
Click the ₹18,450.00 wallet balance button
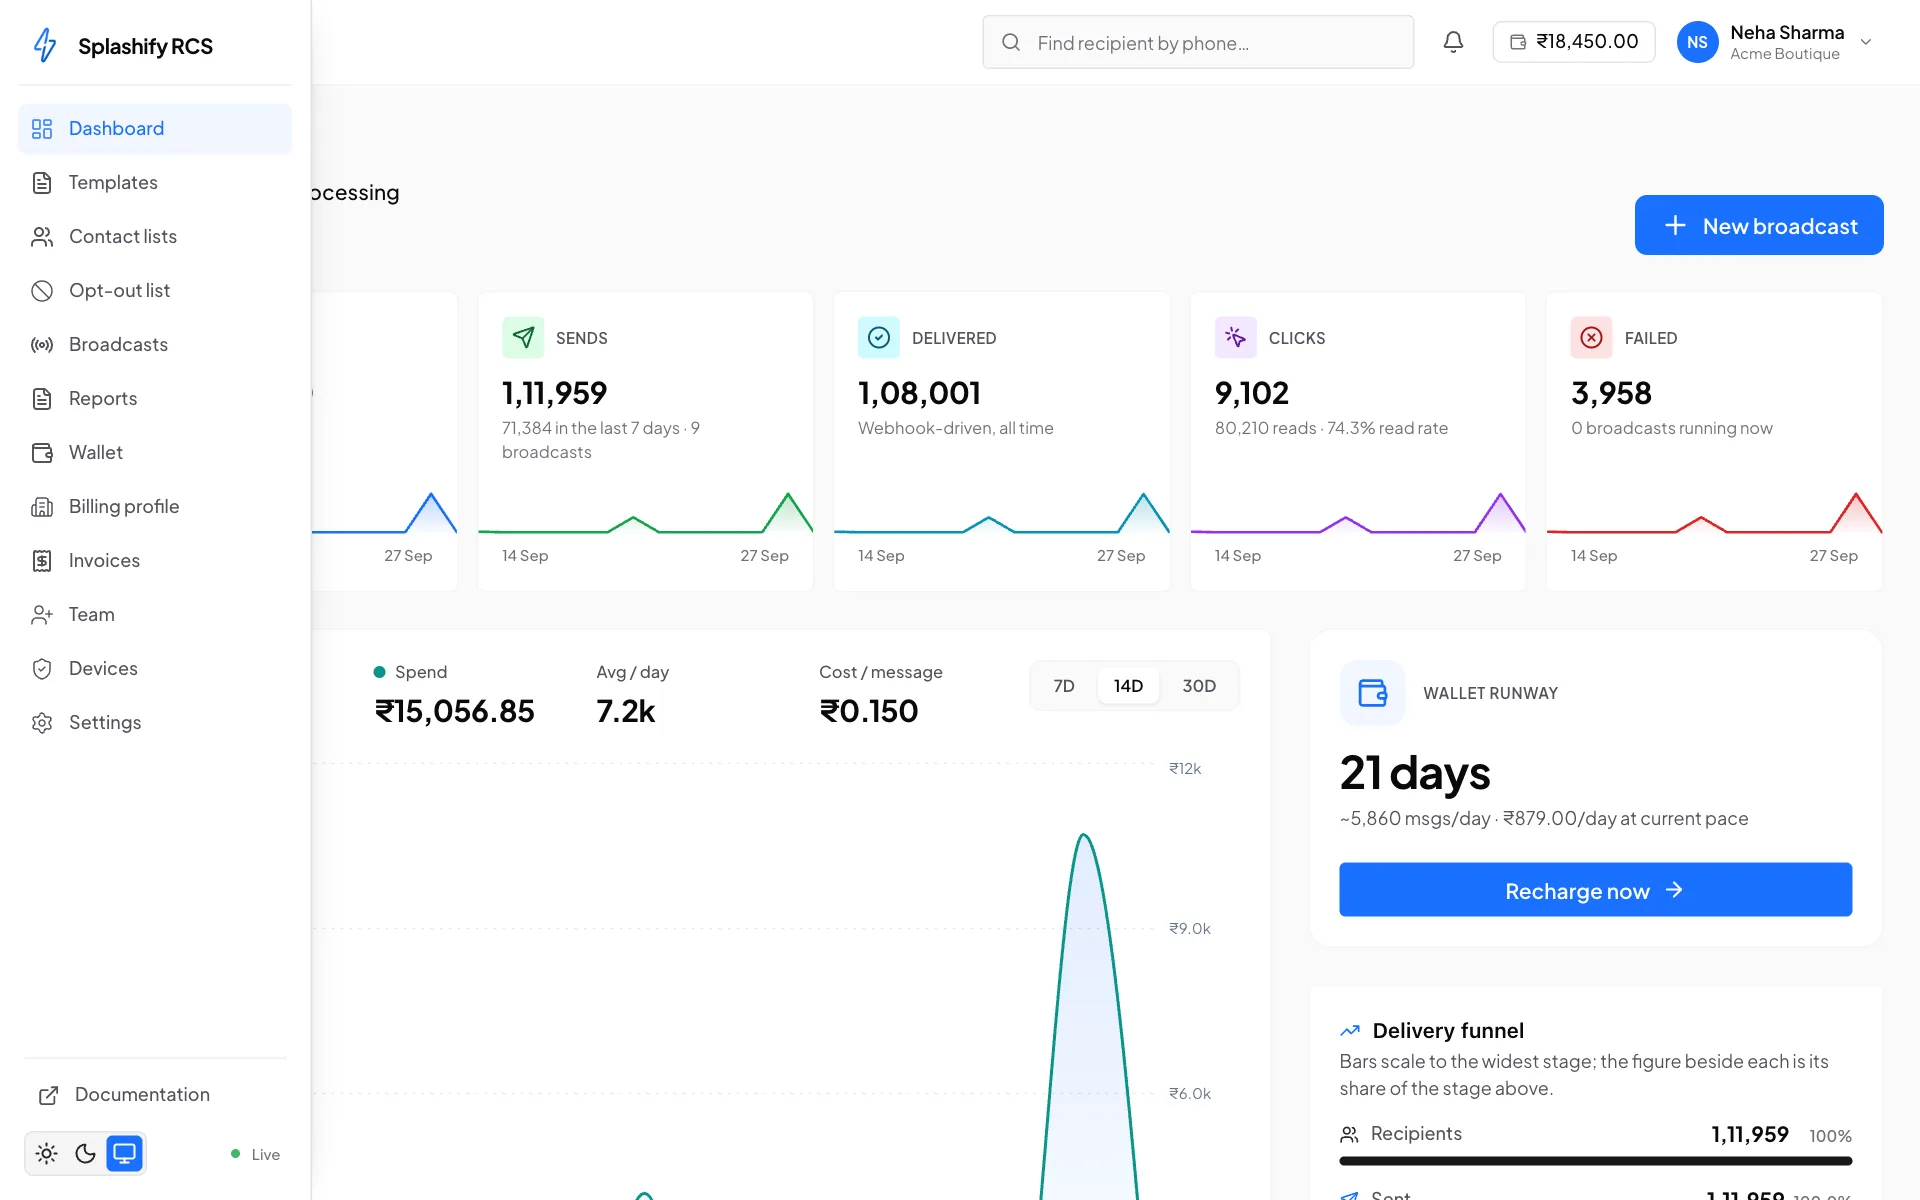pos(1573,42)
